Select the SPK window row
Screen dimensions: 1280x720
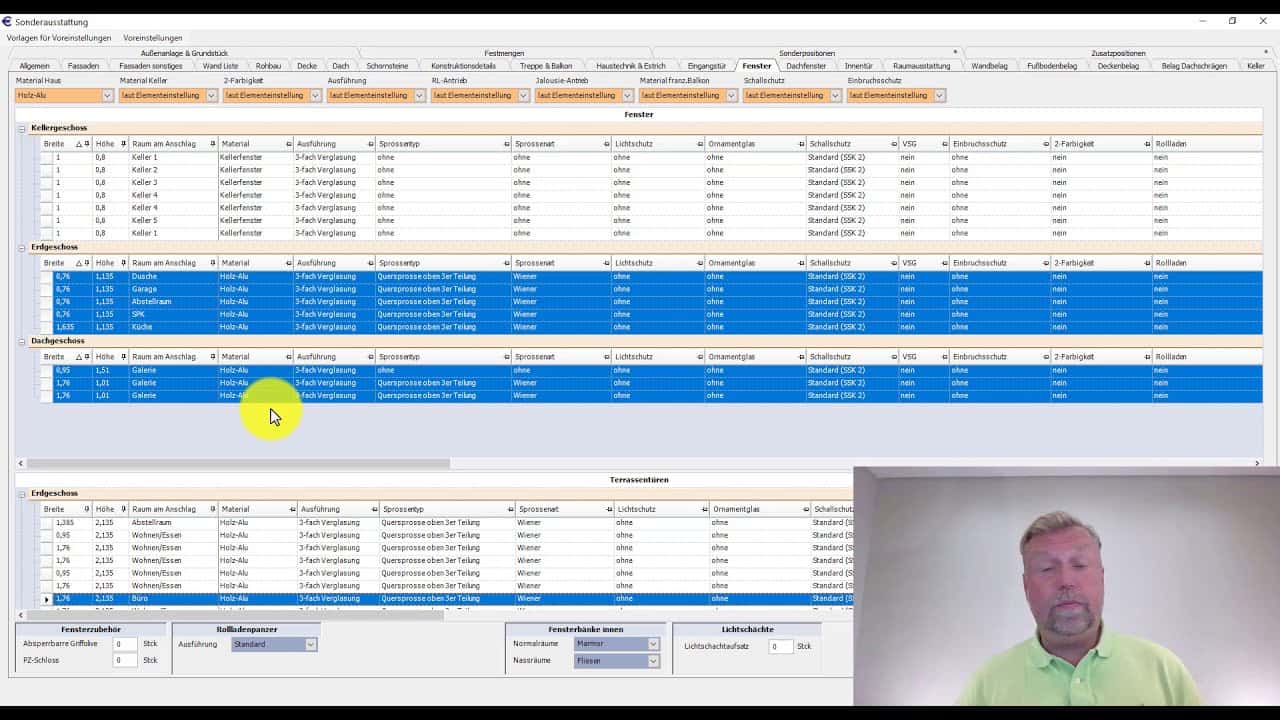(x=651, y=314)
